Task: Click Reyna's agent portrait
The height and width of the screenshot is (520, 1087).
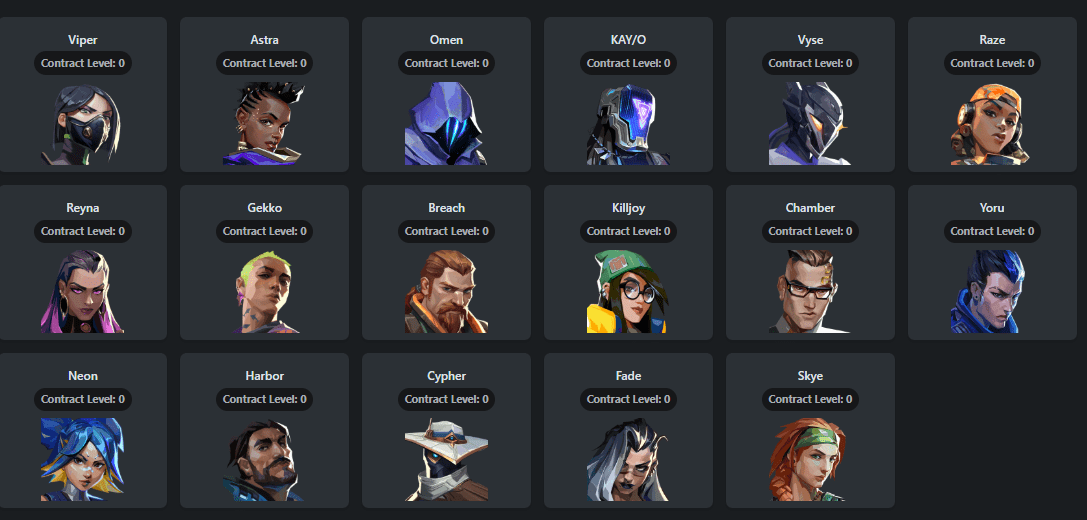Action: [82, 291]
